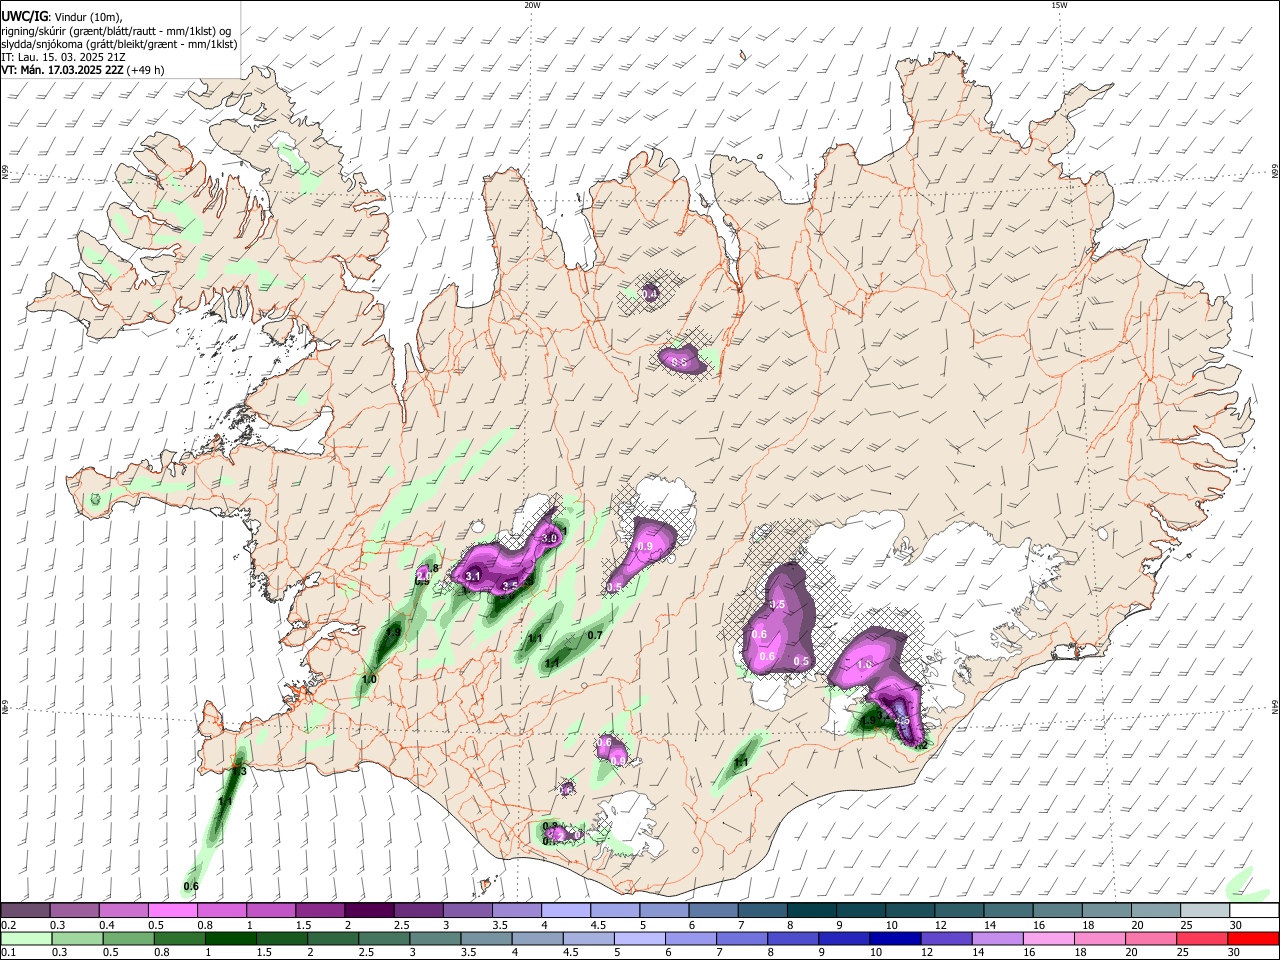Click the '20W' longitude label at top
The height and width of the screenshot is (960, 1280).
[532, 5]
